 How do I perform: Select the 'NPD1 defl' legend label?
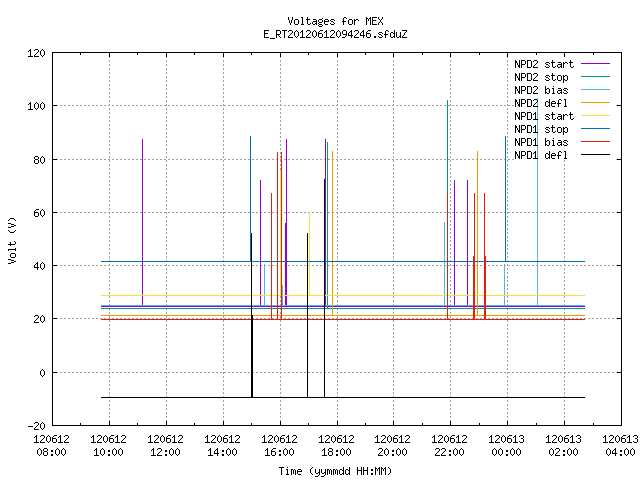click(x=541, y=155)
